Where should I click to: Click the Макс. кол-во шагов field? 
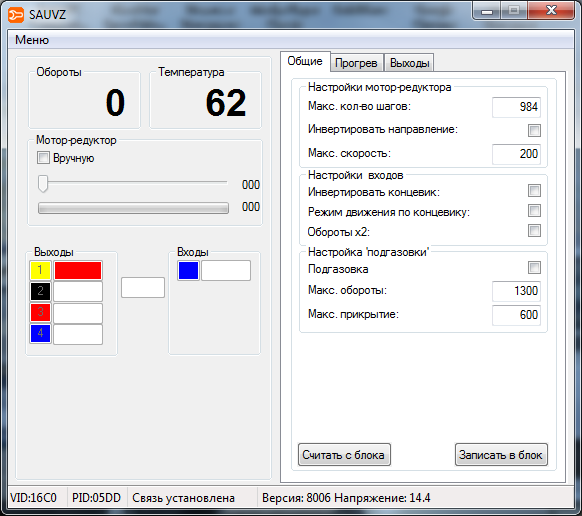516,107
